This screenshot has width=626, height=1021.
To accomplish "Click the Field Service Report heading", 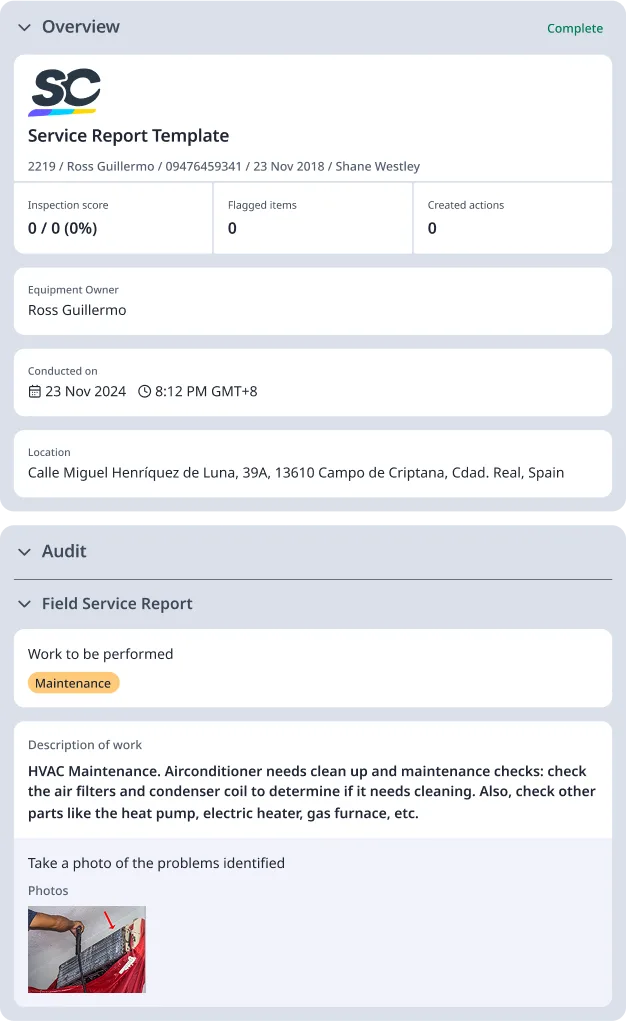I will click(x=117, y=604).
